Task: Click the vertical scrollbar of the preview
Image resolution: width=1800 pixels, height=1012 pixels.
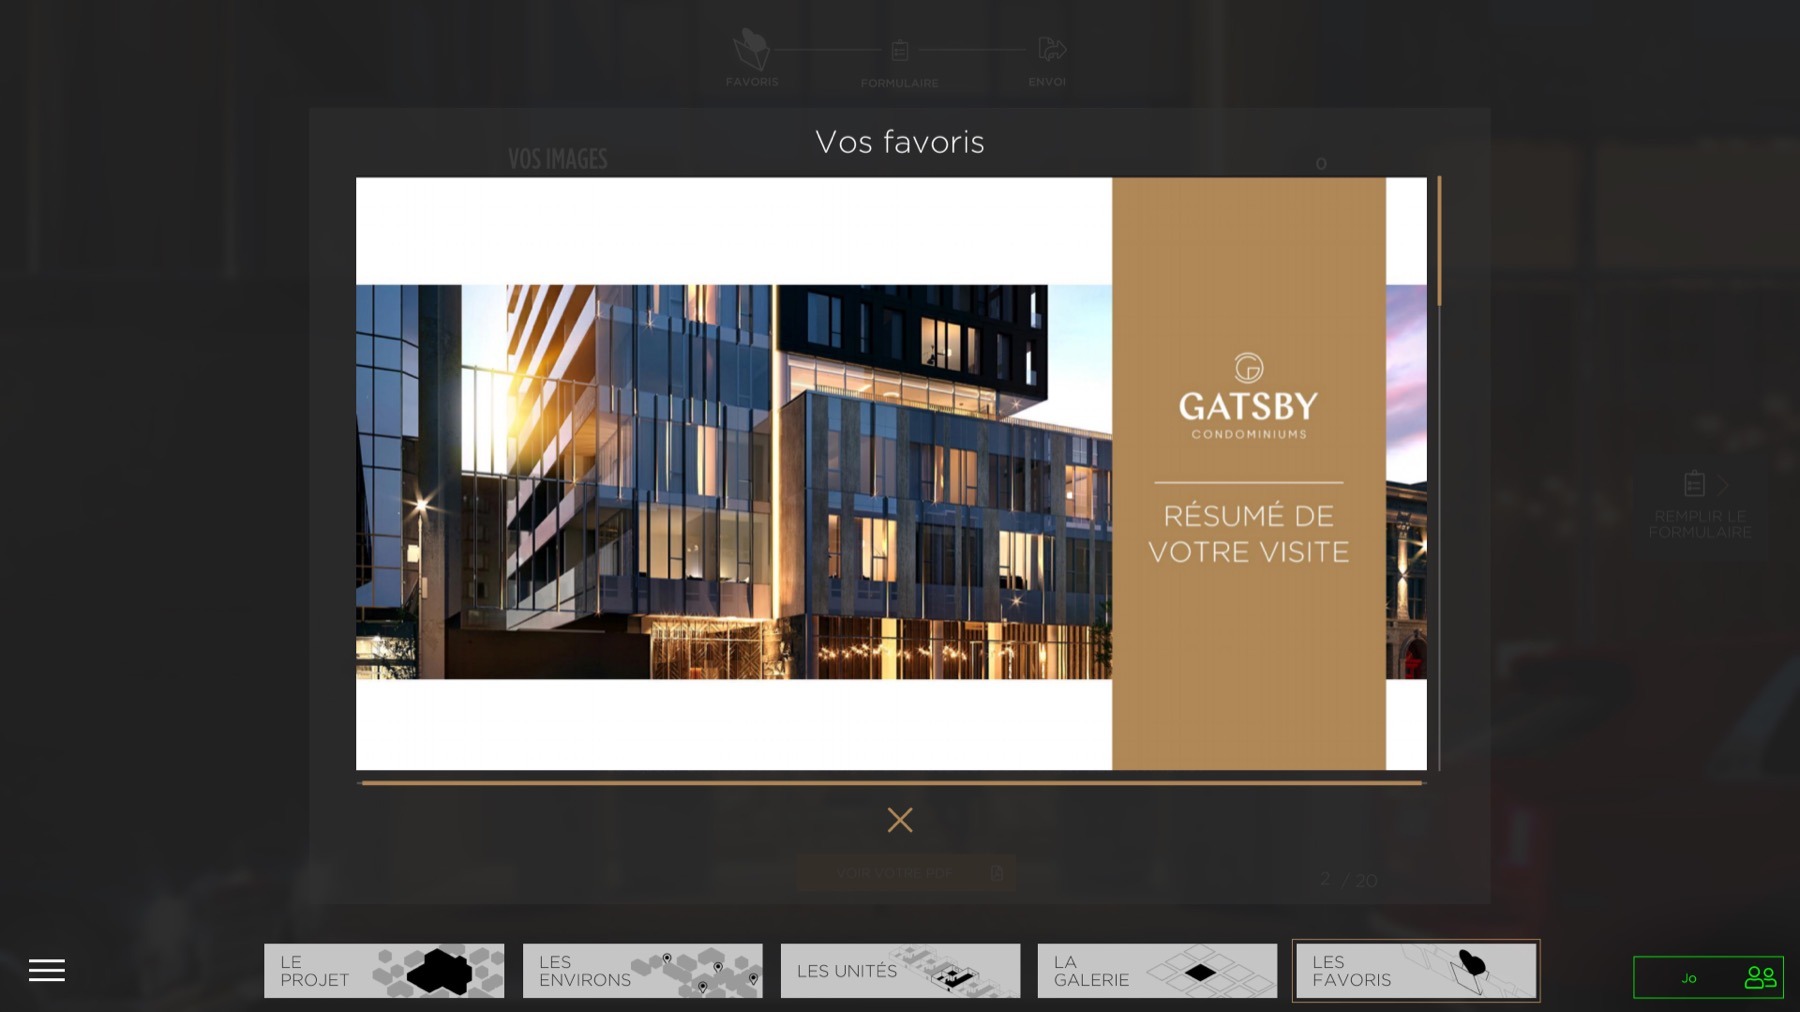Action: 1439,242
